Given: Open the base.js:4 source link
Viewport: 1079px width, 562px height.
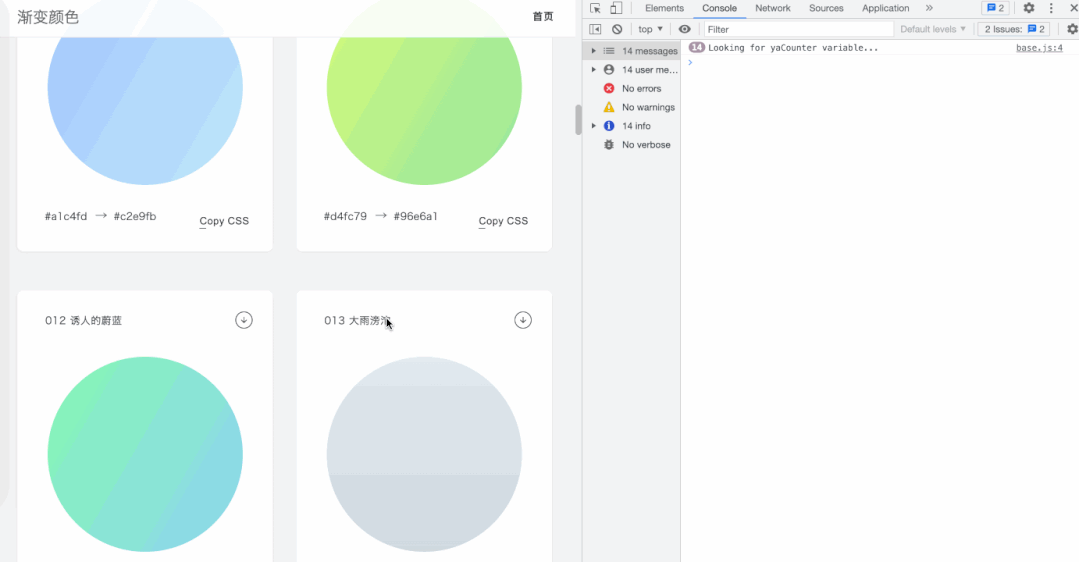Looking at the screenshot, I should [x=1039, y=47].
